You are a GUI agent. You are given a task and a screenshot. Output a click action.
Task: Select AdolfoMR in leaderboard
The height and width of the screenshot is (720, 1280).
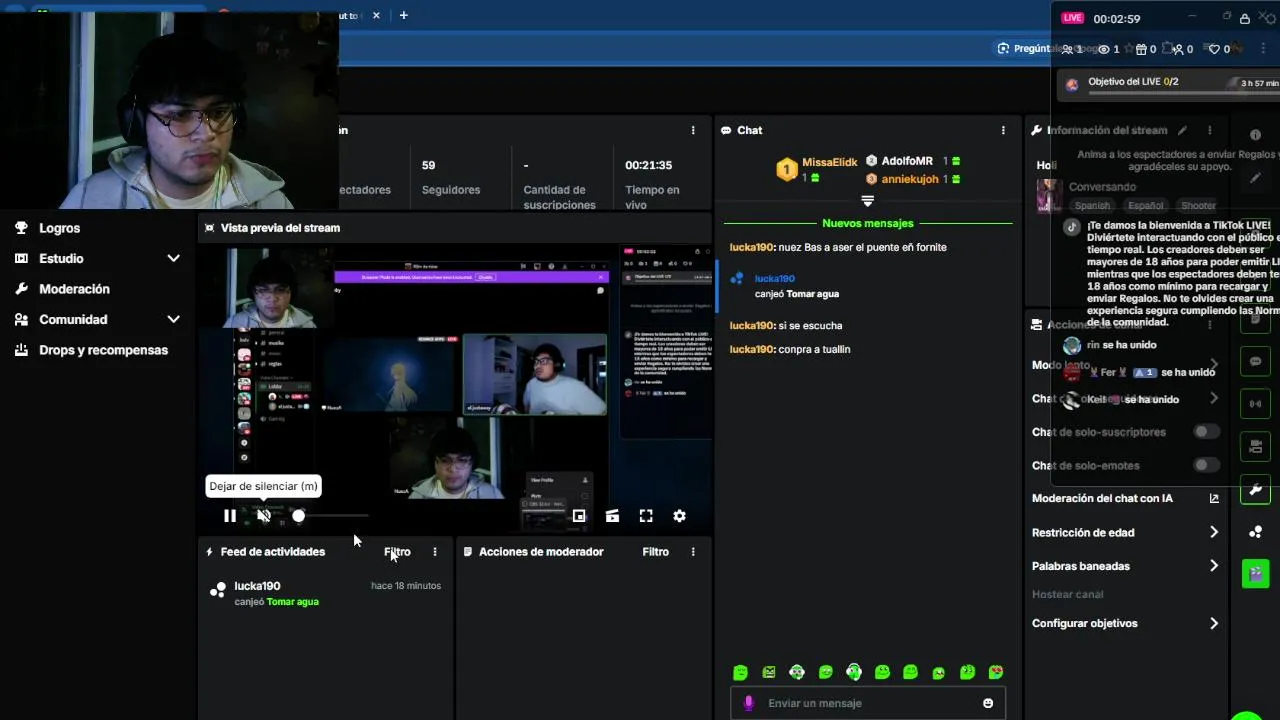907,161
